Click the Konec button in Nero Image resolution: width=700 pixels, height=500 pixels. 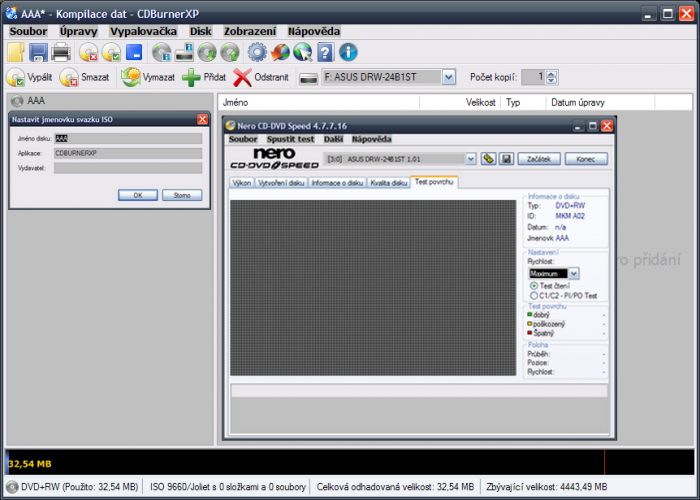pyautogui.click(x=586, y=158)
